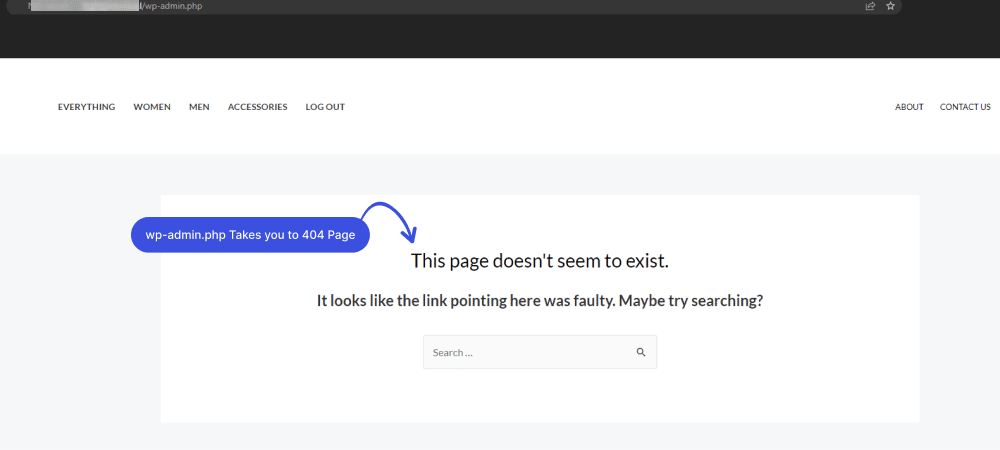Select the MEN navigation item
The image size is (1000, 450).
(x=199, y=107)
